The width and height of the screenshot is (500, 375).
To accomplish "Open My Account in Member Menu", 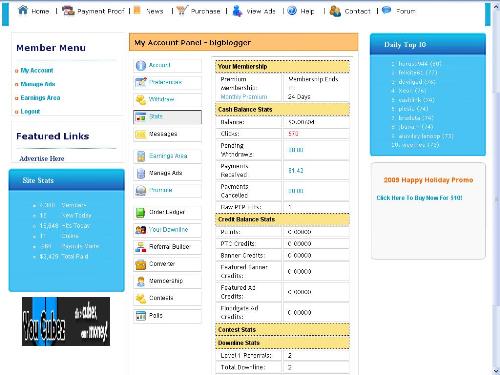I will 37,70.
